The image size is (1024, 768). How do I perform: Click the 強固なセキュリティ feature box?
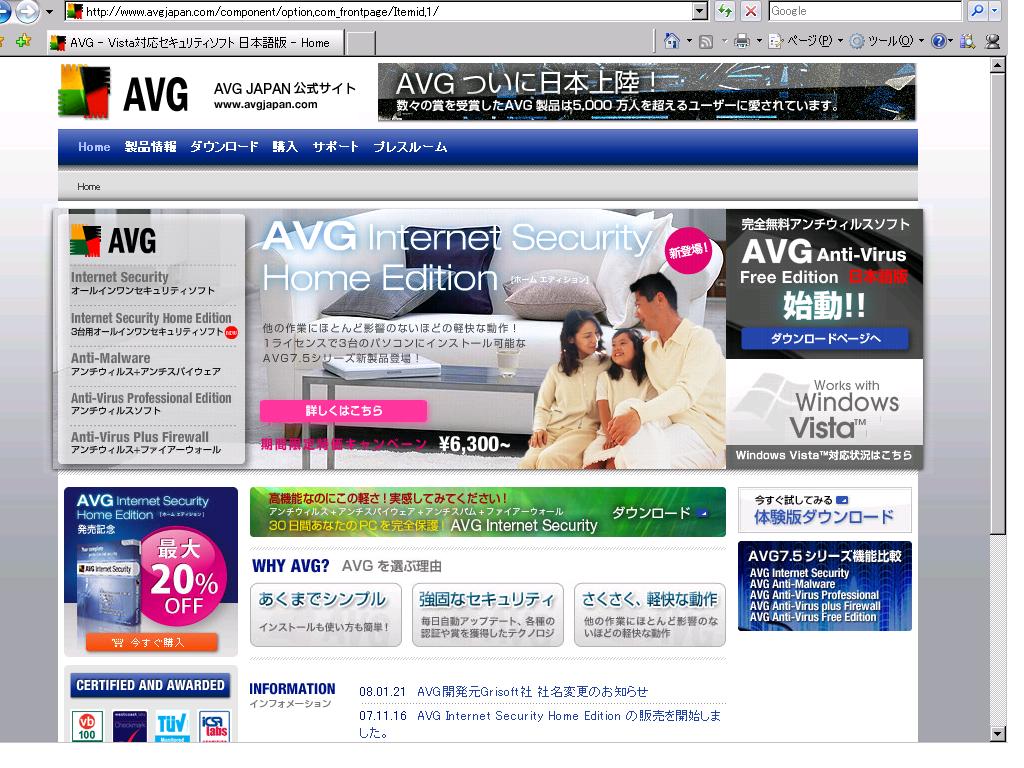[x=487, y=615]
